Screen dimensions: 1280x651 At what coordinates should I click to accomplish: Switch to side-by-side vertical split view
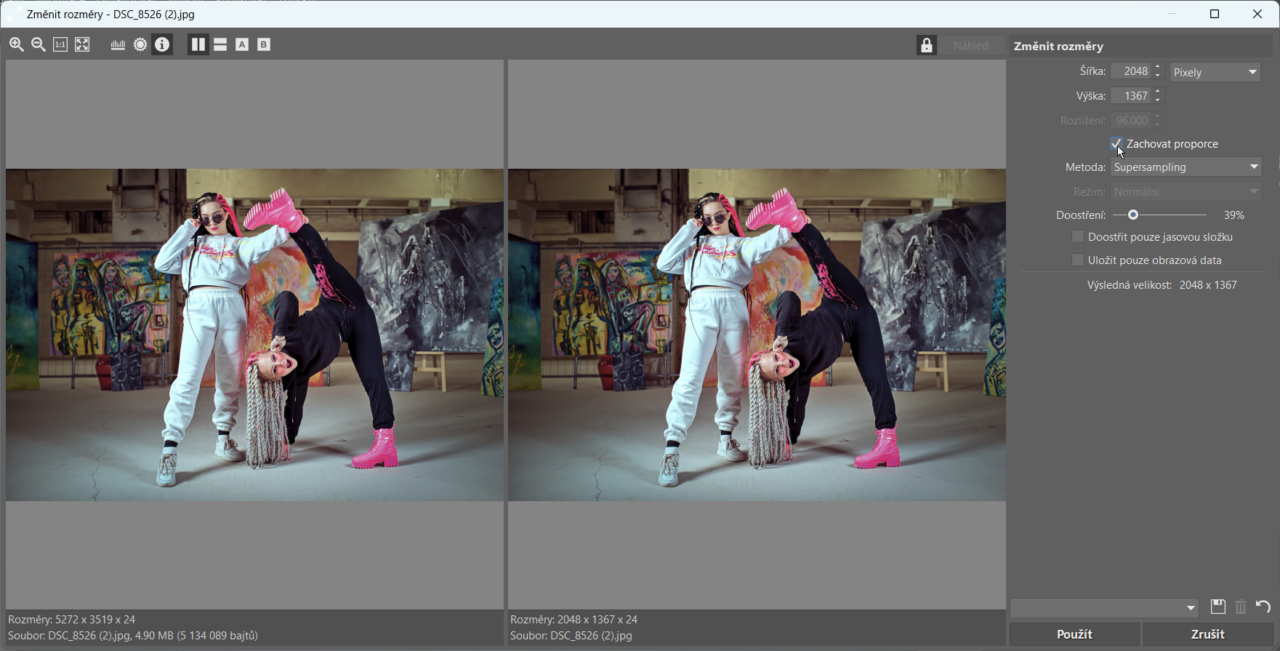(x=198, y=45)
